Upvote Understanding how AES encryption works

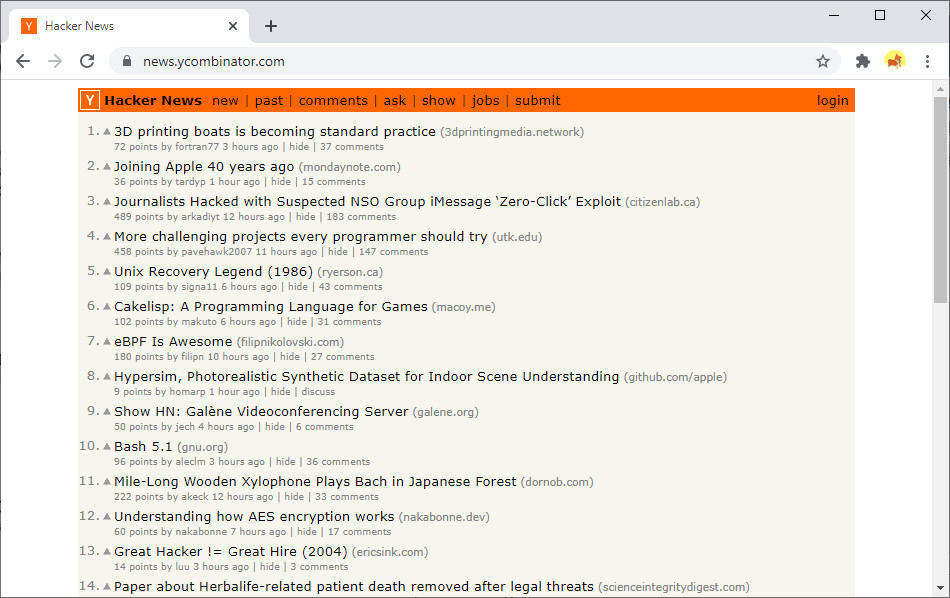pos(107,517)
